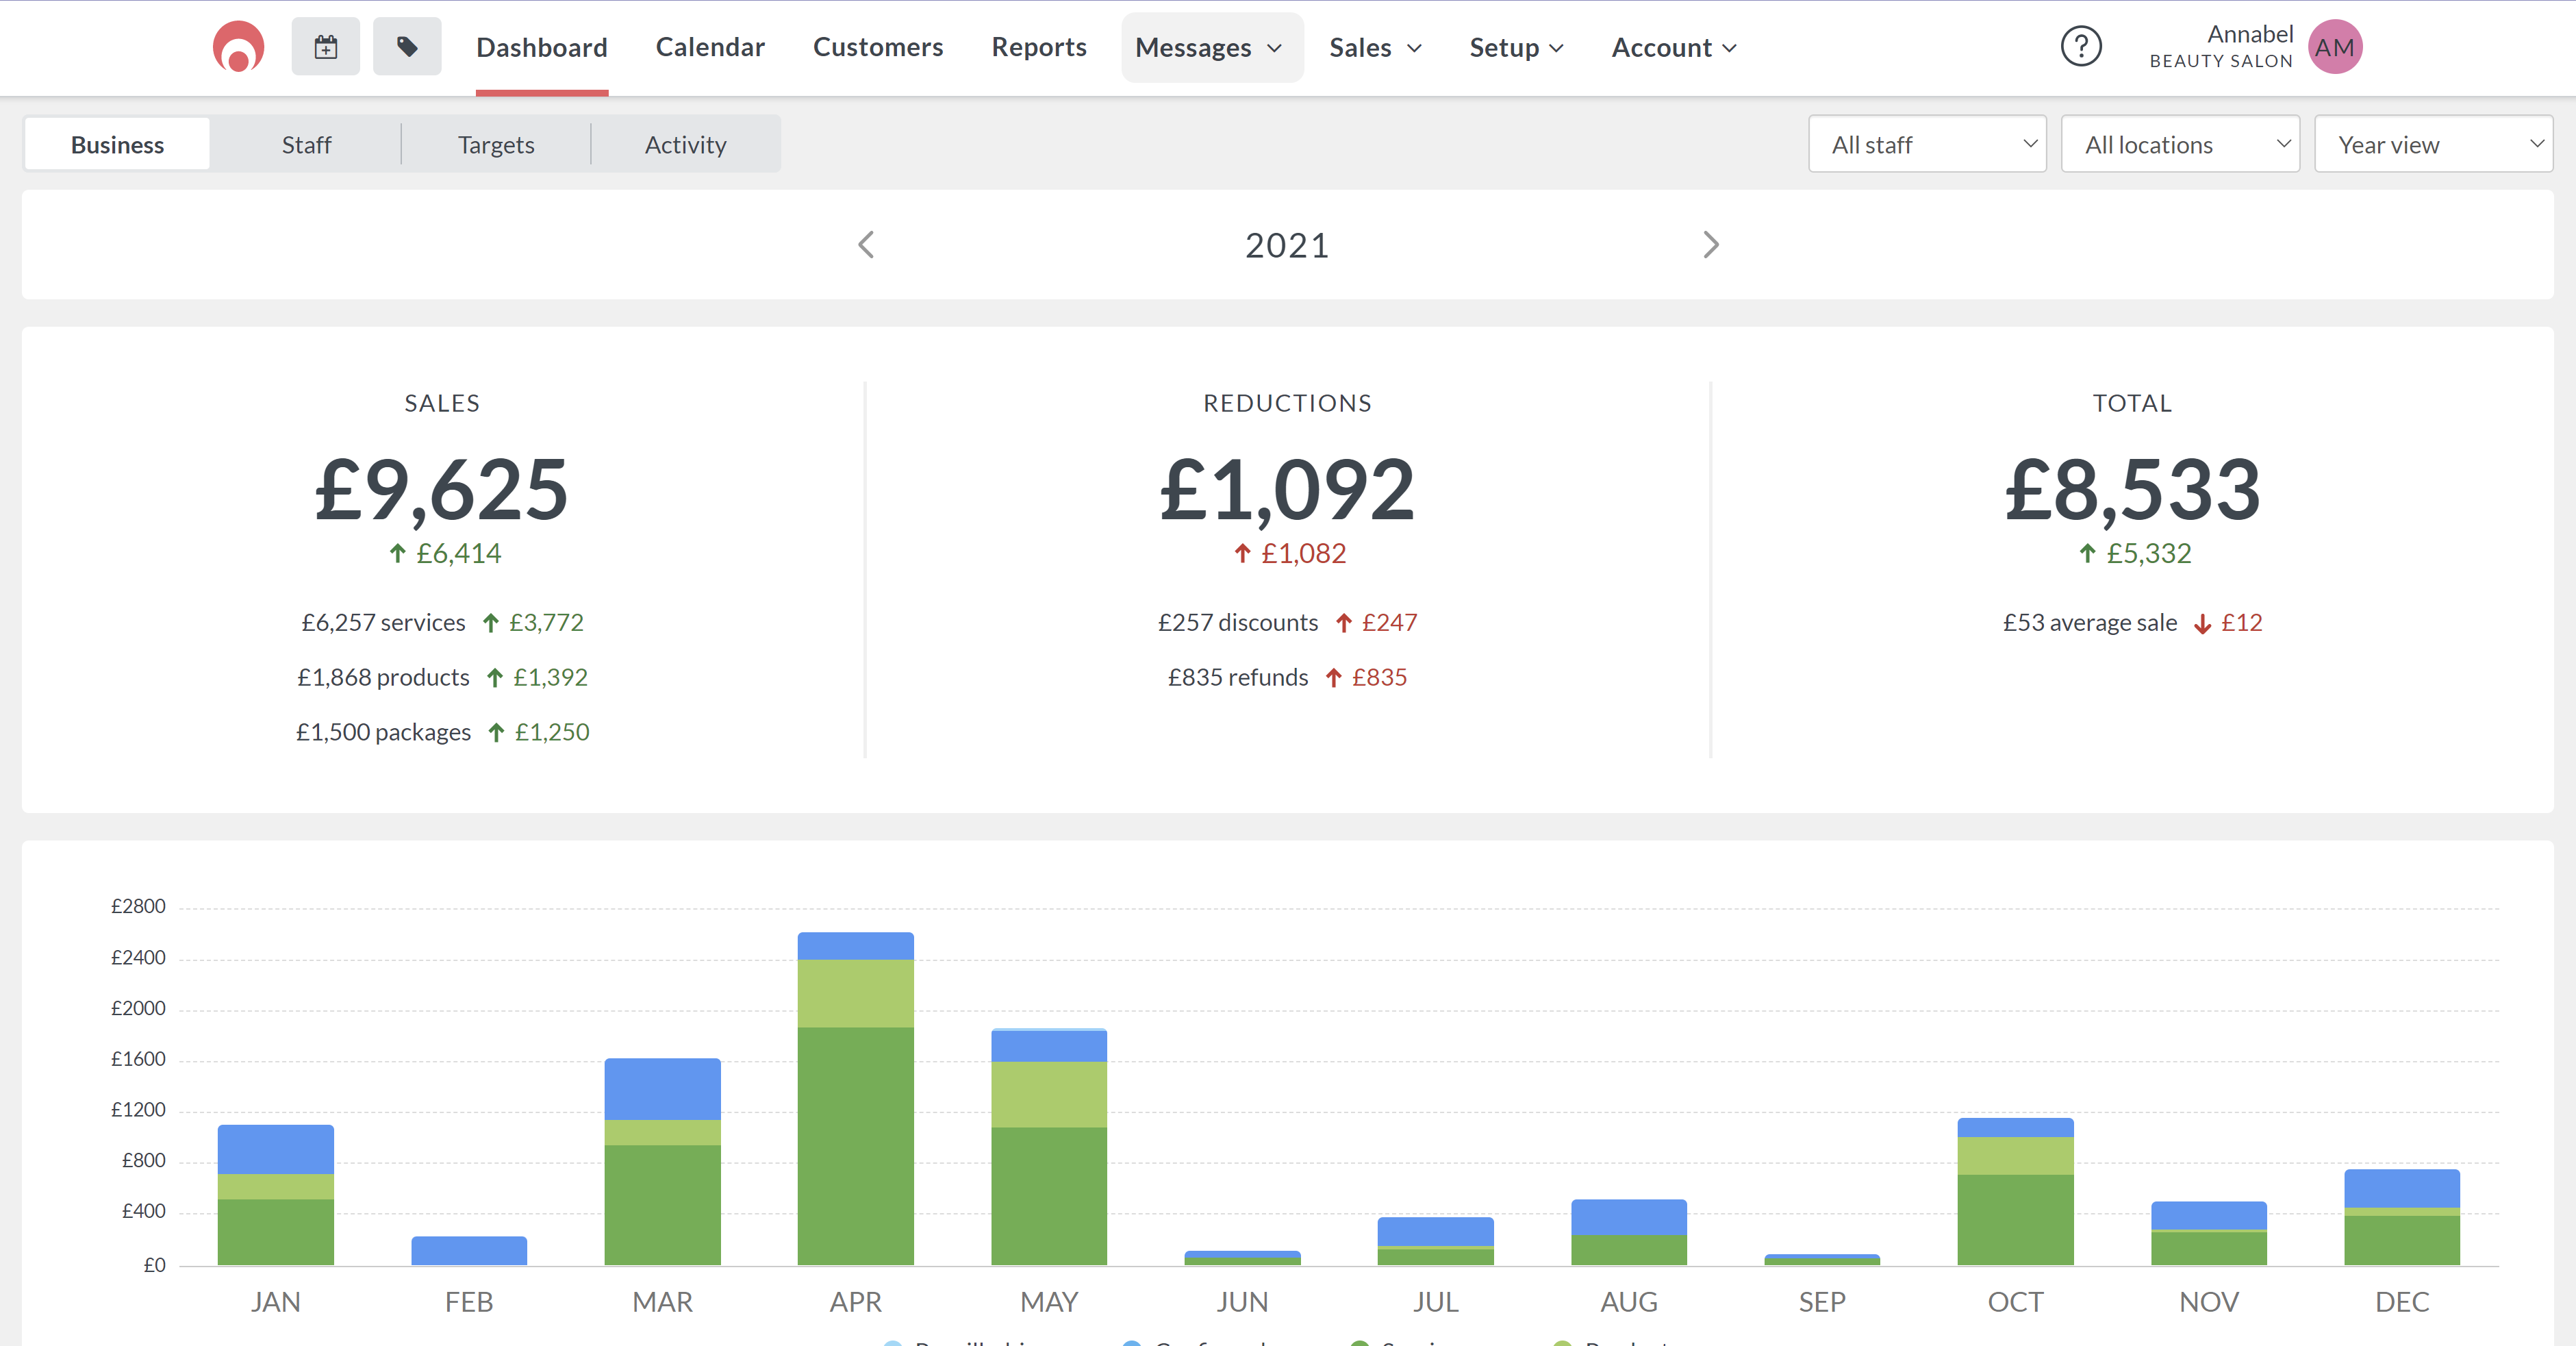This screenshot has height=1346, width=2576.
Task: Click the JUN month label on axis
Action: pyautogui.click(x=1242, y=1302)
